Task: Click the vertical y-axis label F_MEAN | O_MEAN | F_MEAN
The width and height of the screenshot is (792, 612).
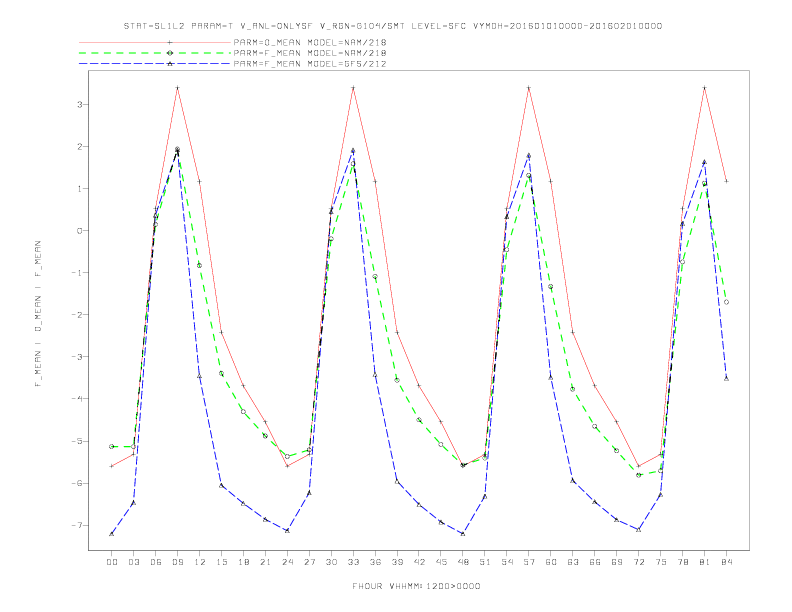Action: coord(38,314)
